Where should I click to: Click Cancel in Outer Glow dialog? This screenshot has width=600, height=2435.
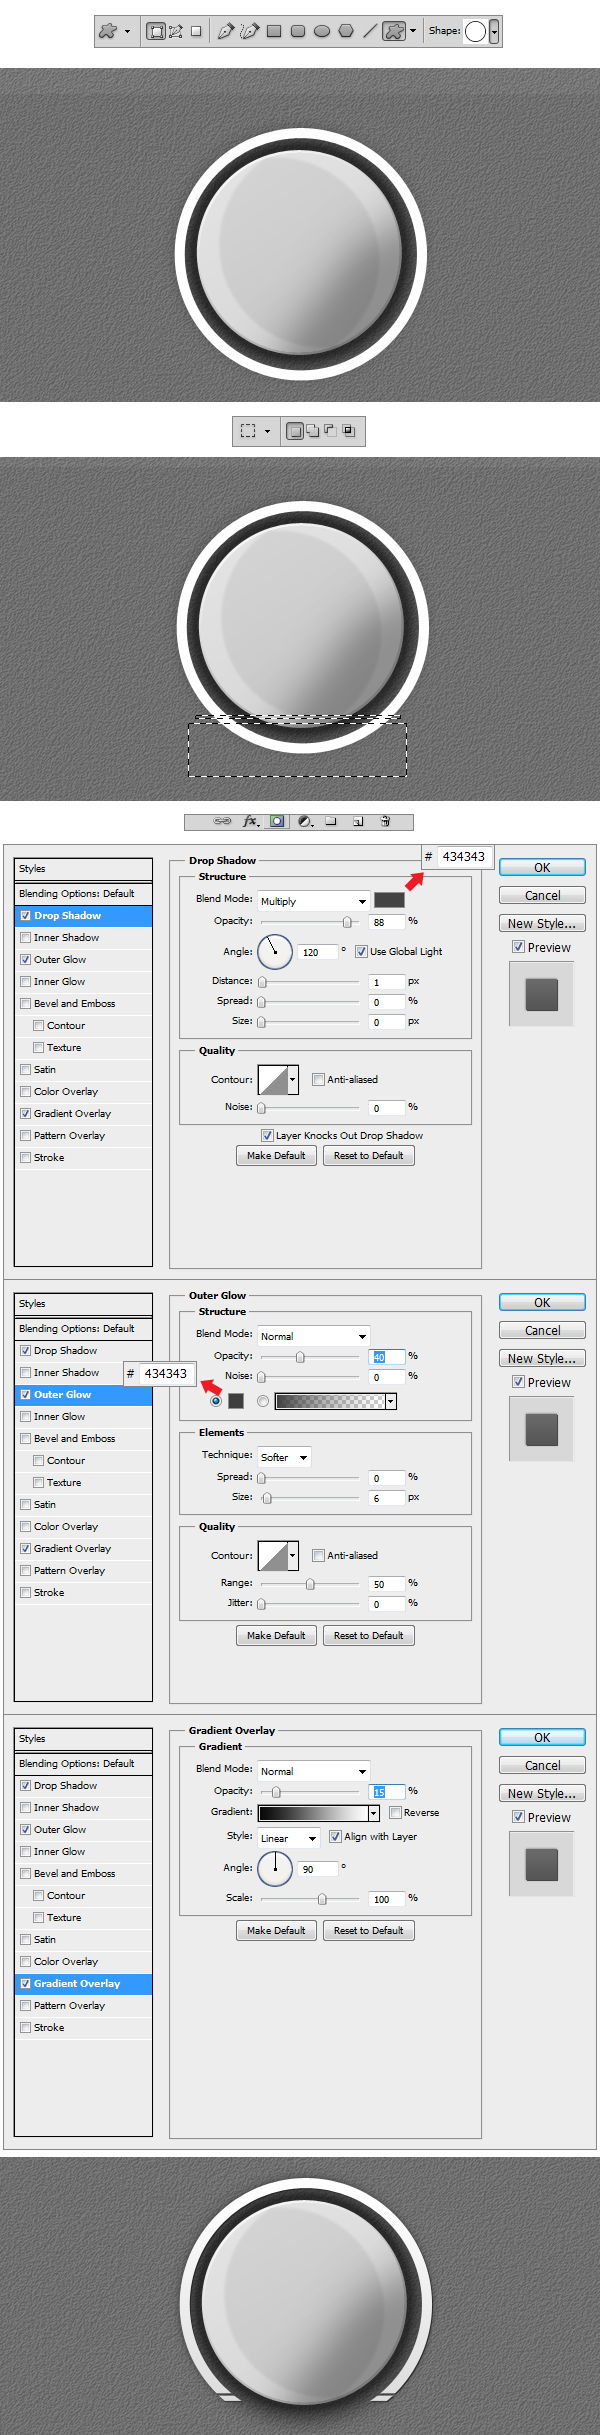(542, 1331)
